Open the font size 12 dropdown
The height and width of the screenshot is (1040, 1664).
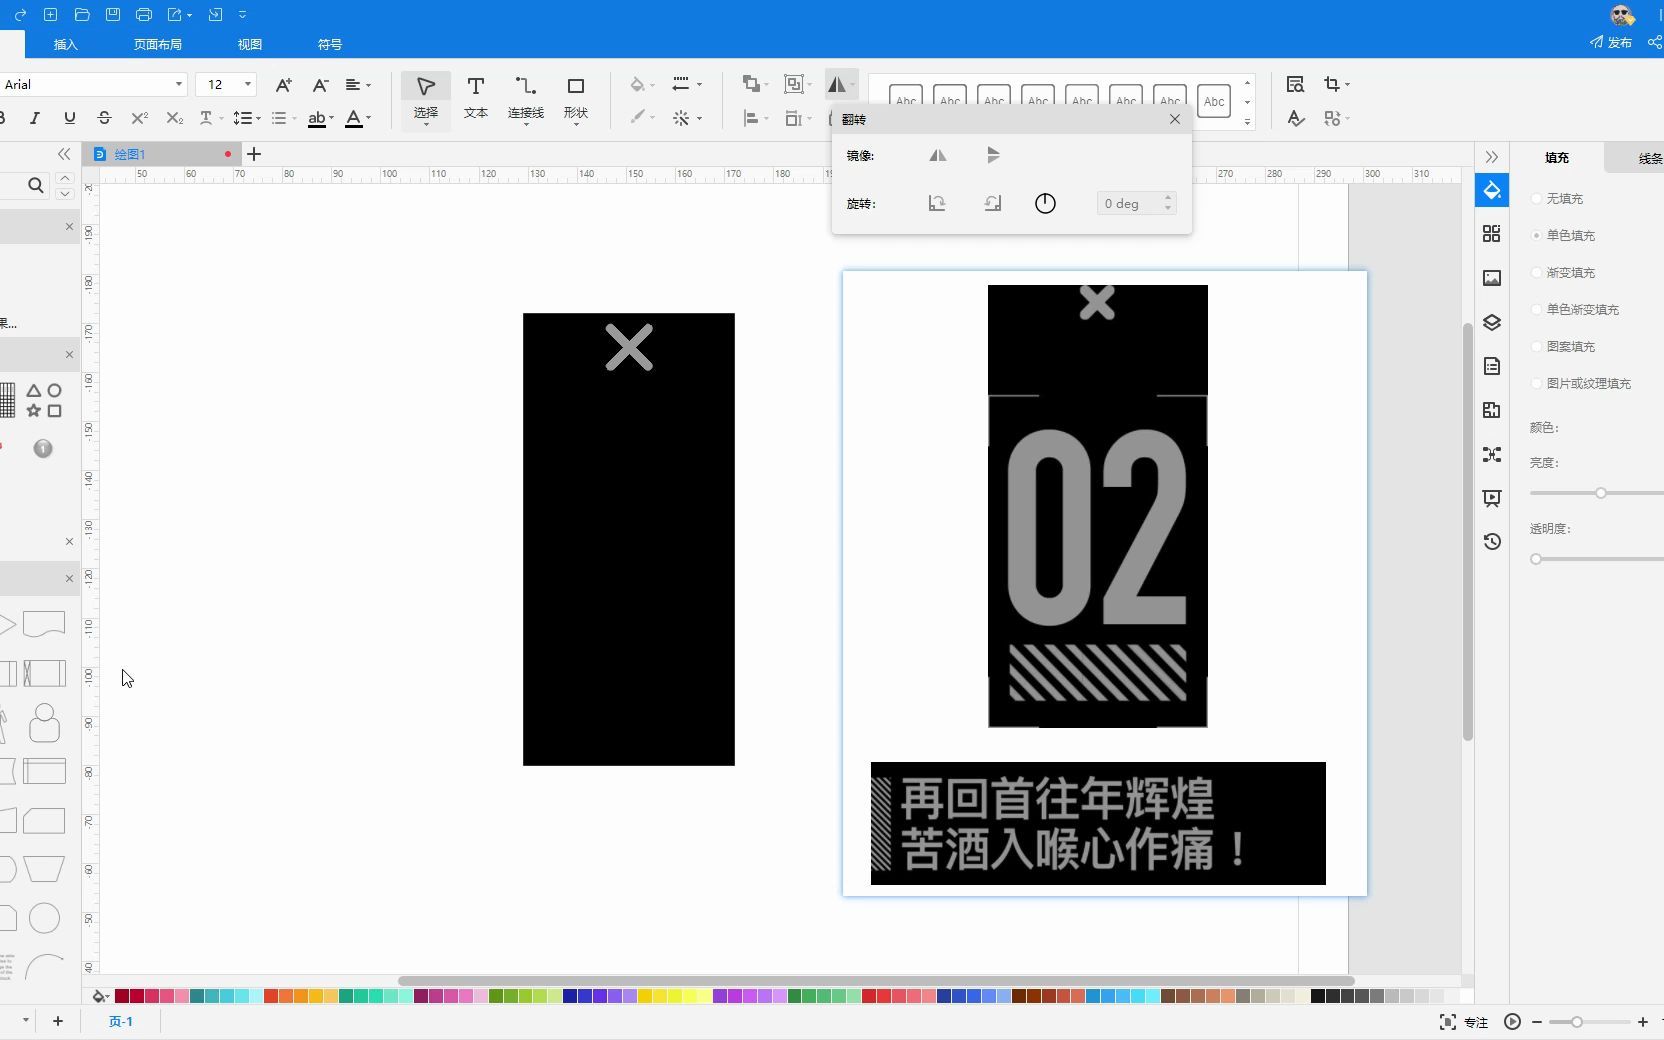(247, 85)
